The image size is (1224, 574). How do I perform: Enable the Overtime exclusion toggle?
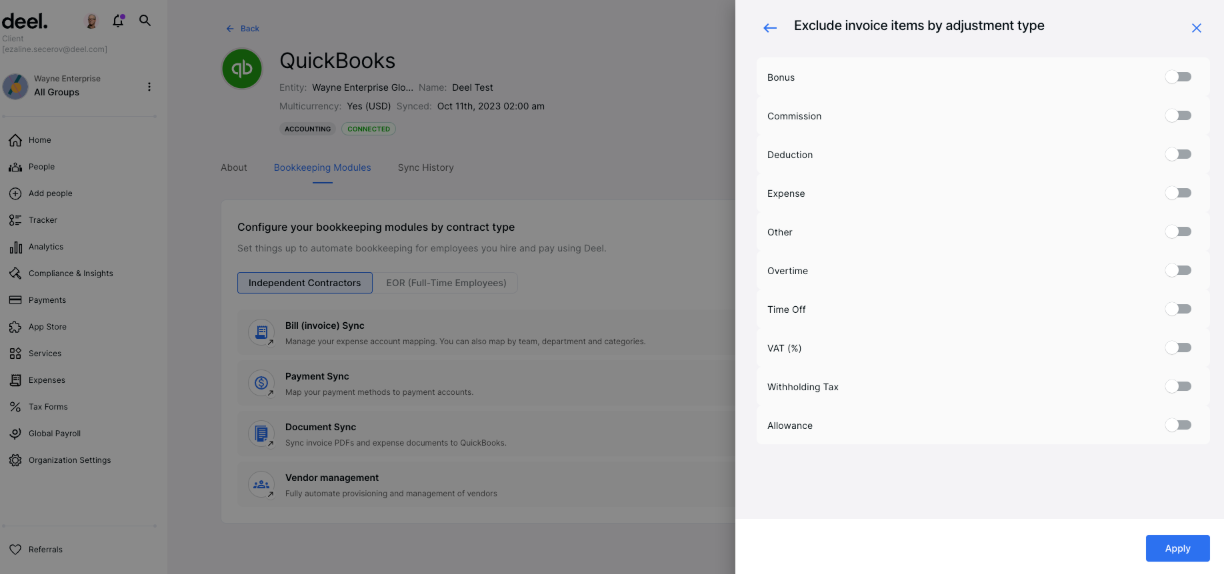(x=1178, y=270)
